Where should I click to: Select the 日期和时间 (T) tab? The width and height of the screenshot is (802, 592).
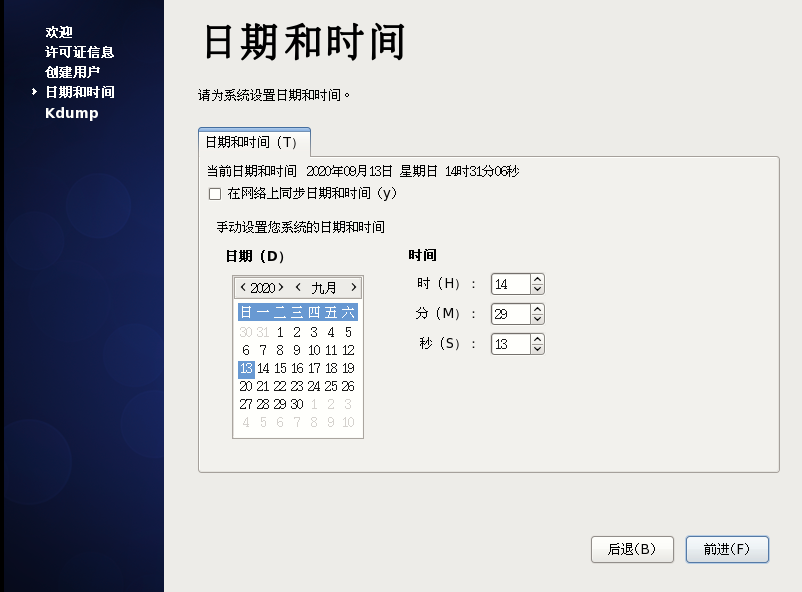pos(254,142)
